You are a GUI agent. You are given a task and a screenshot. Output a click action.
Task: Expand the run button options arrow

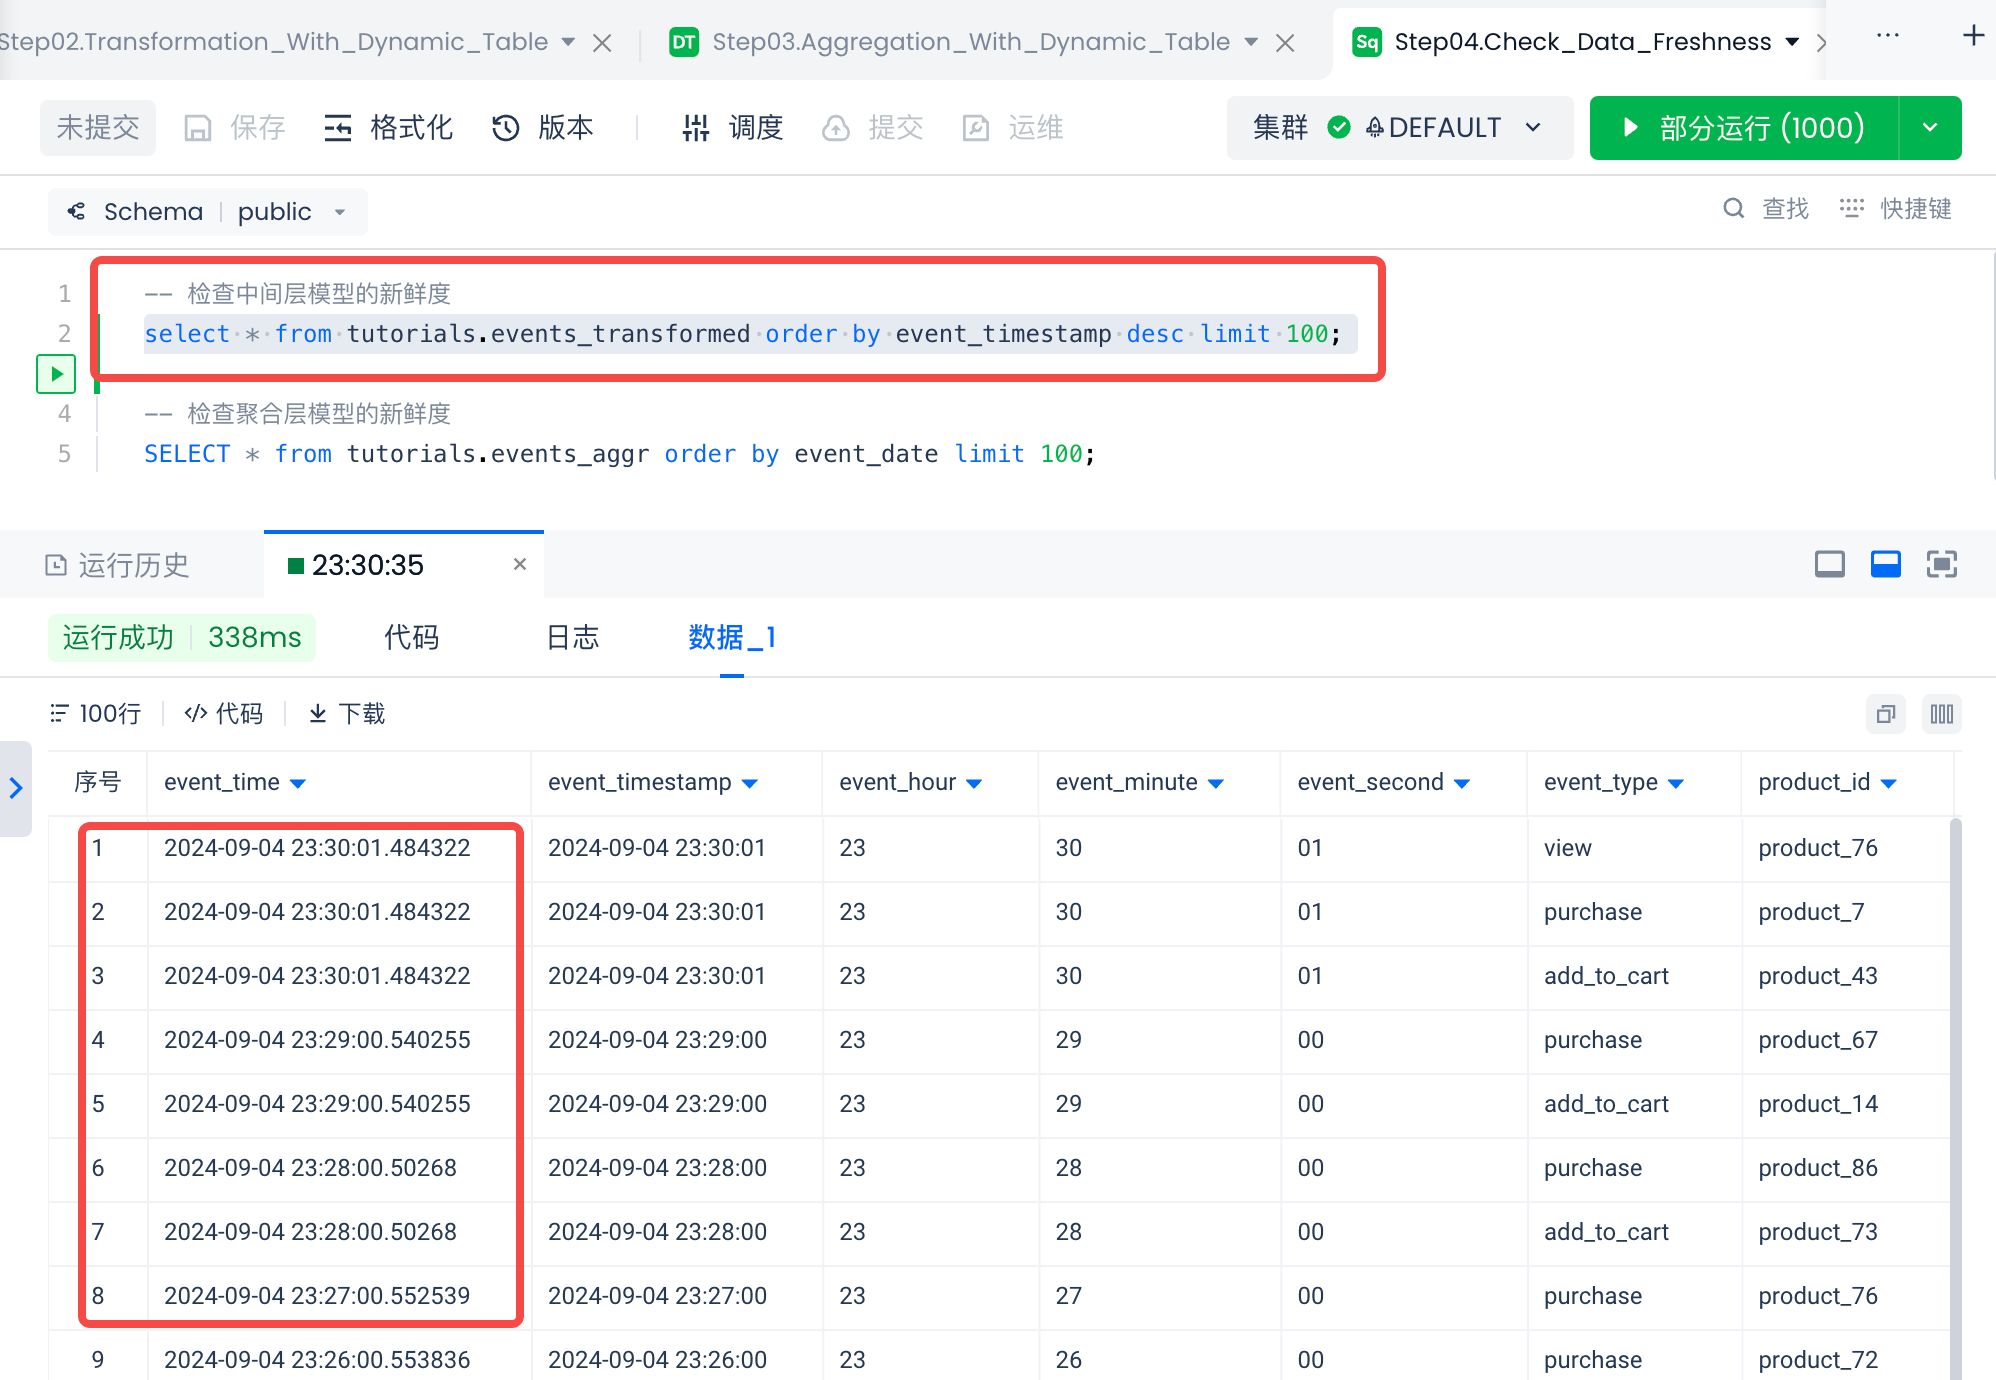click(1930, 128)
